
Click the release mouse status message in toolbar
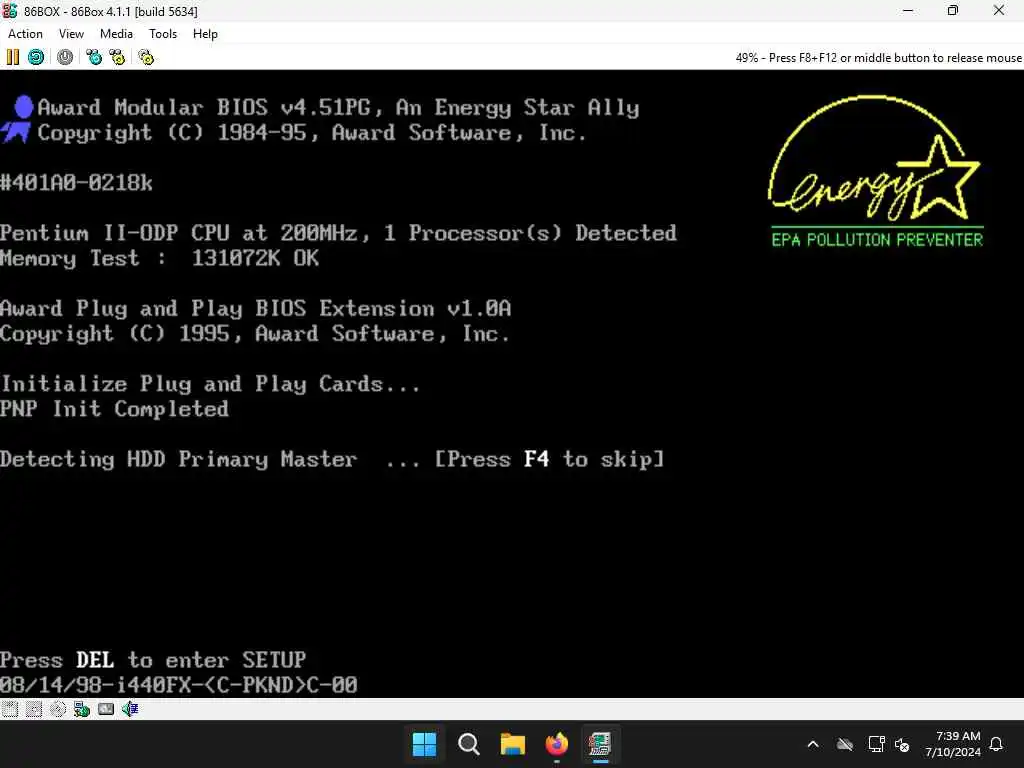[x=878, y=57]
